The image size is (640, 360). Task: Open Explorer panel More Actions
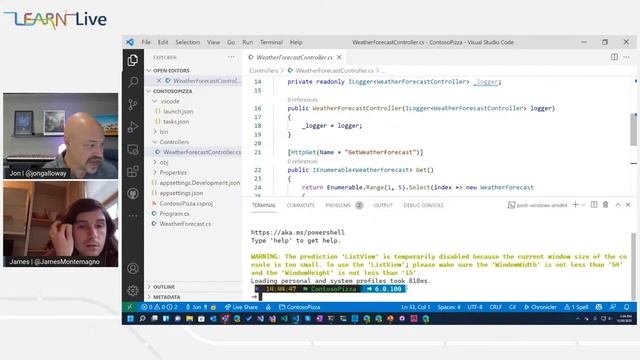click(231, 58)
